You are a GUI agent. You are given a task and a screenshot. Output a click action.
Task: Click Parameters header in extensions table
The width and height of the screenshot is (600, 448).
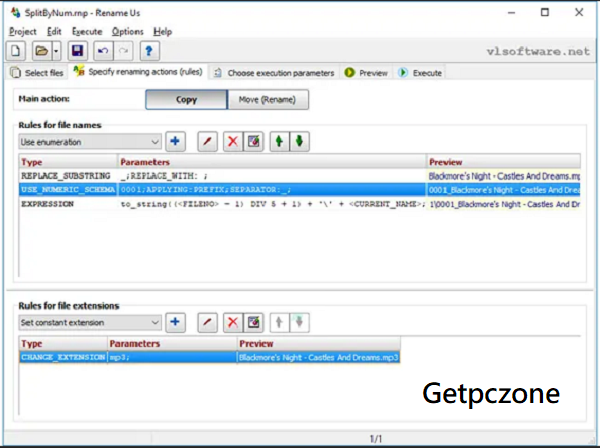(172, 343)
